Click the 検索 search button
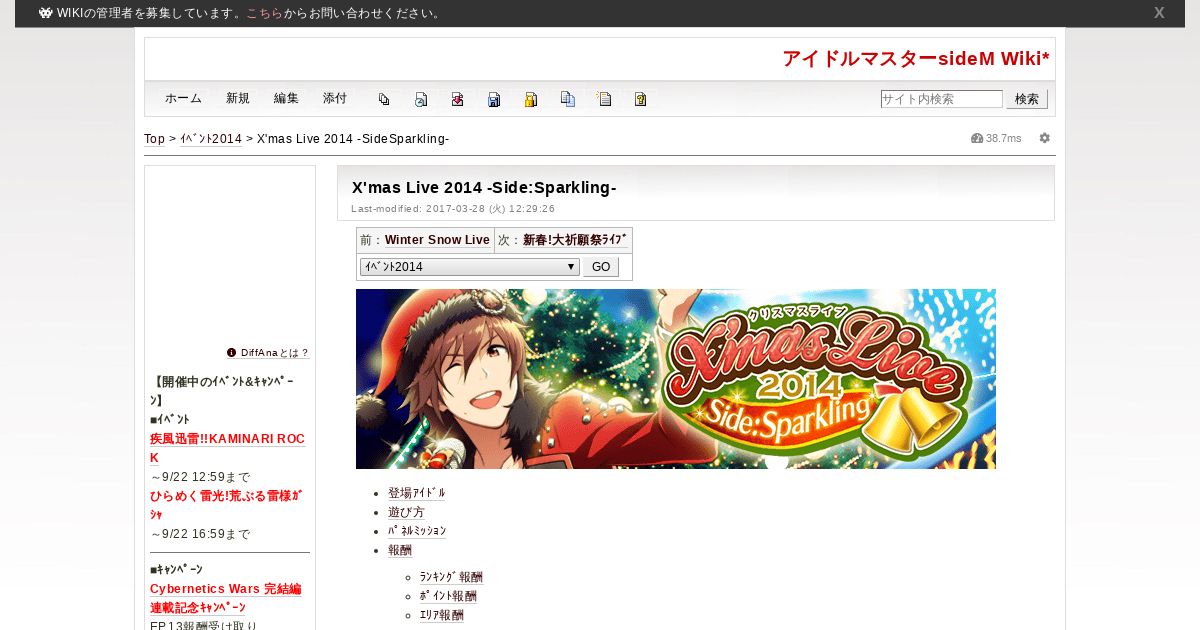This screenshot has width=1200, height=630. click(1027, 99)
